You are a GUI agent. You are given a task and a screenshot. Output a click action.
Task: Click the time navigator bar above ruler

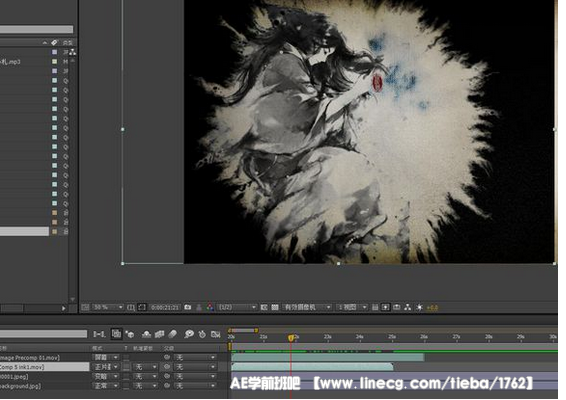pyautogui.click(x=243, y=330)
